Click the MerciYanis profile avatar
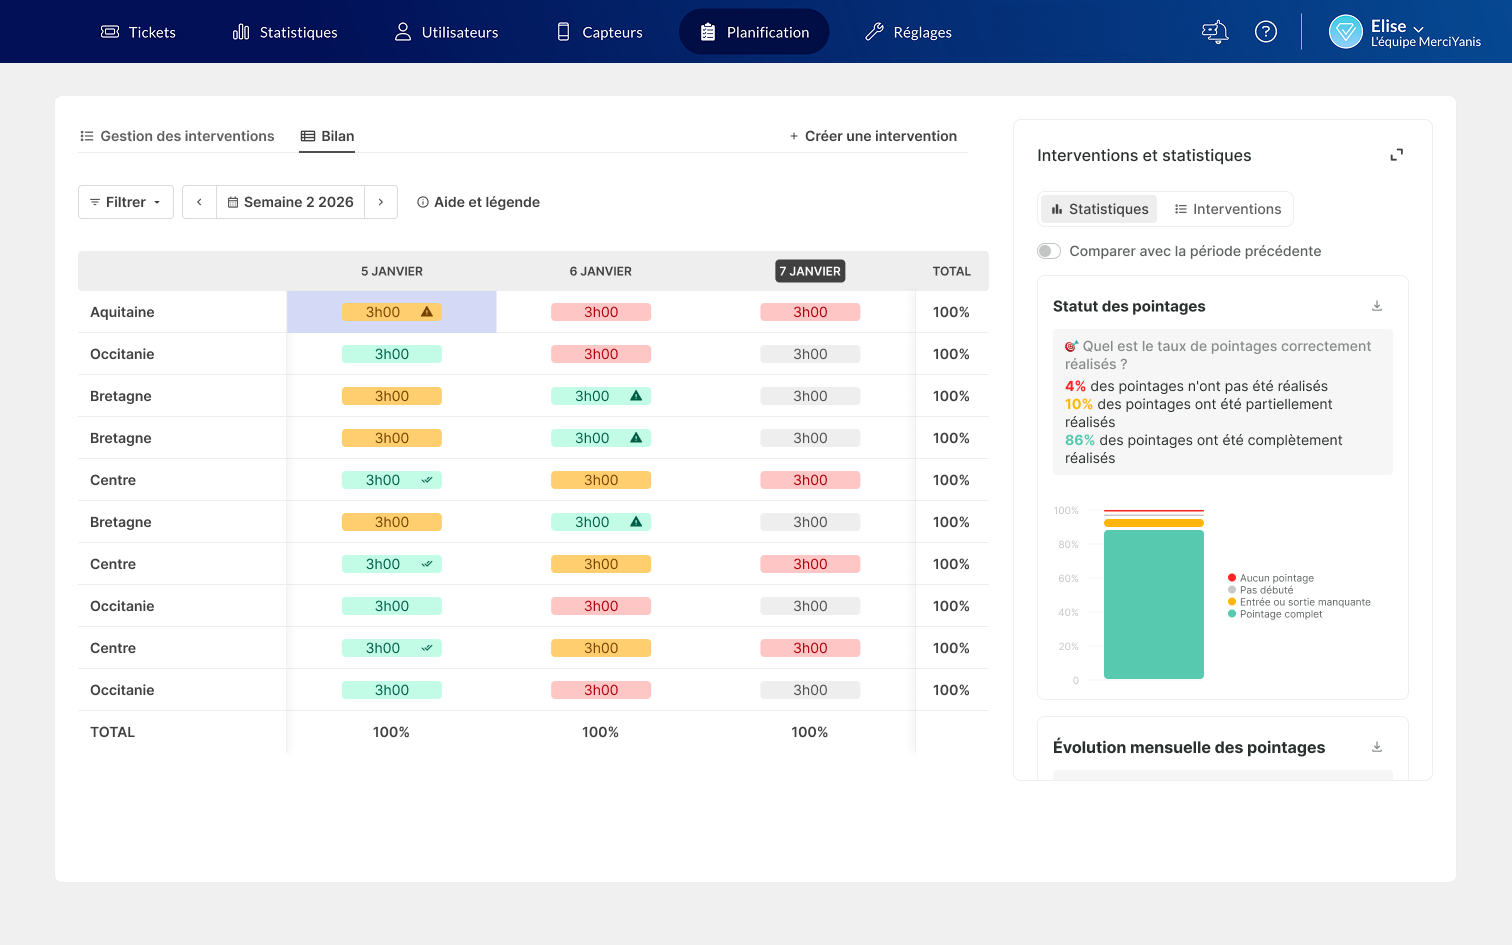Screen dimensions: 1512x945 [x=1346, y=32]
